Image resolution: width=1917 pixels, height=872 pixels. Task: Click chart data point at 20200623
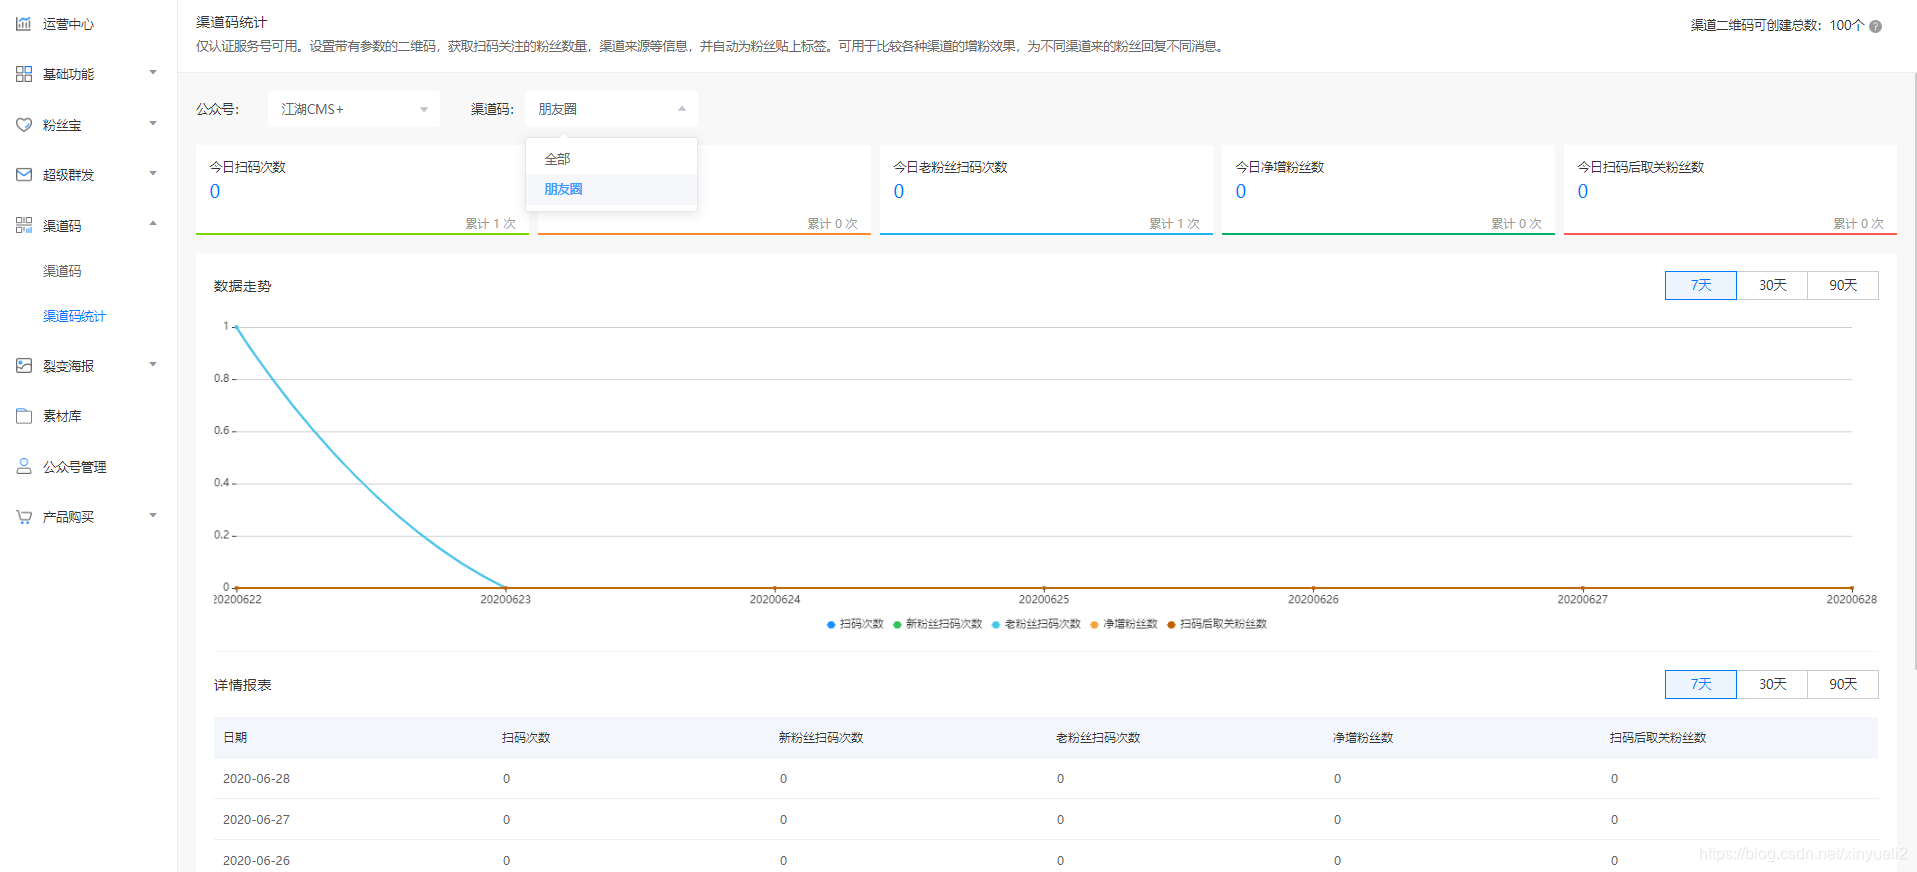click(506, 588)
